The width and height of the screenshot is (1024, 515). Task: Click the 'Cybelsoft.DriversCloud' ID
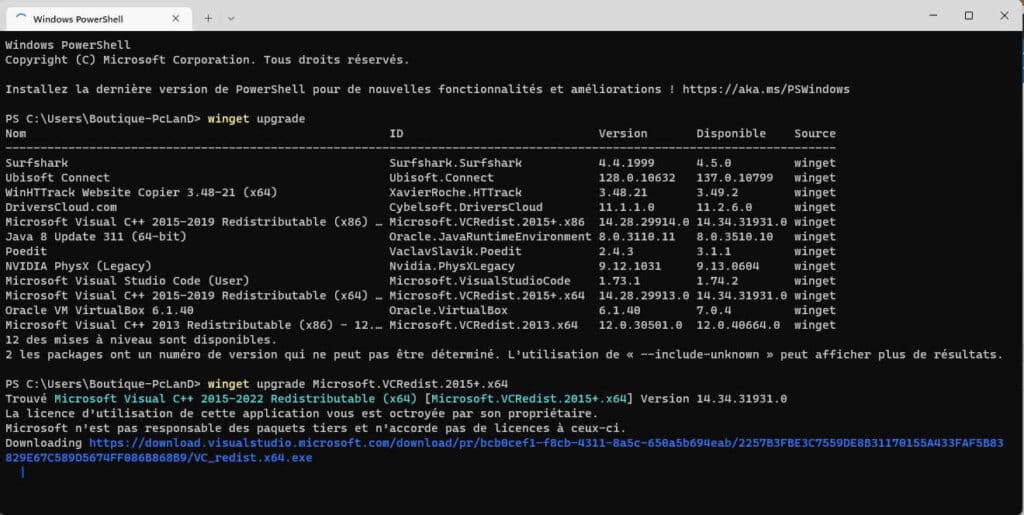tap(466, 208)
